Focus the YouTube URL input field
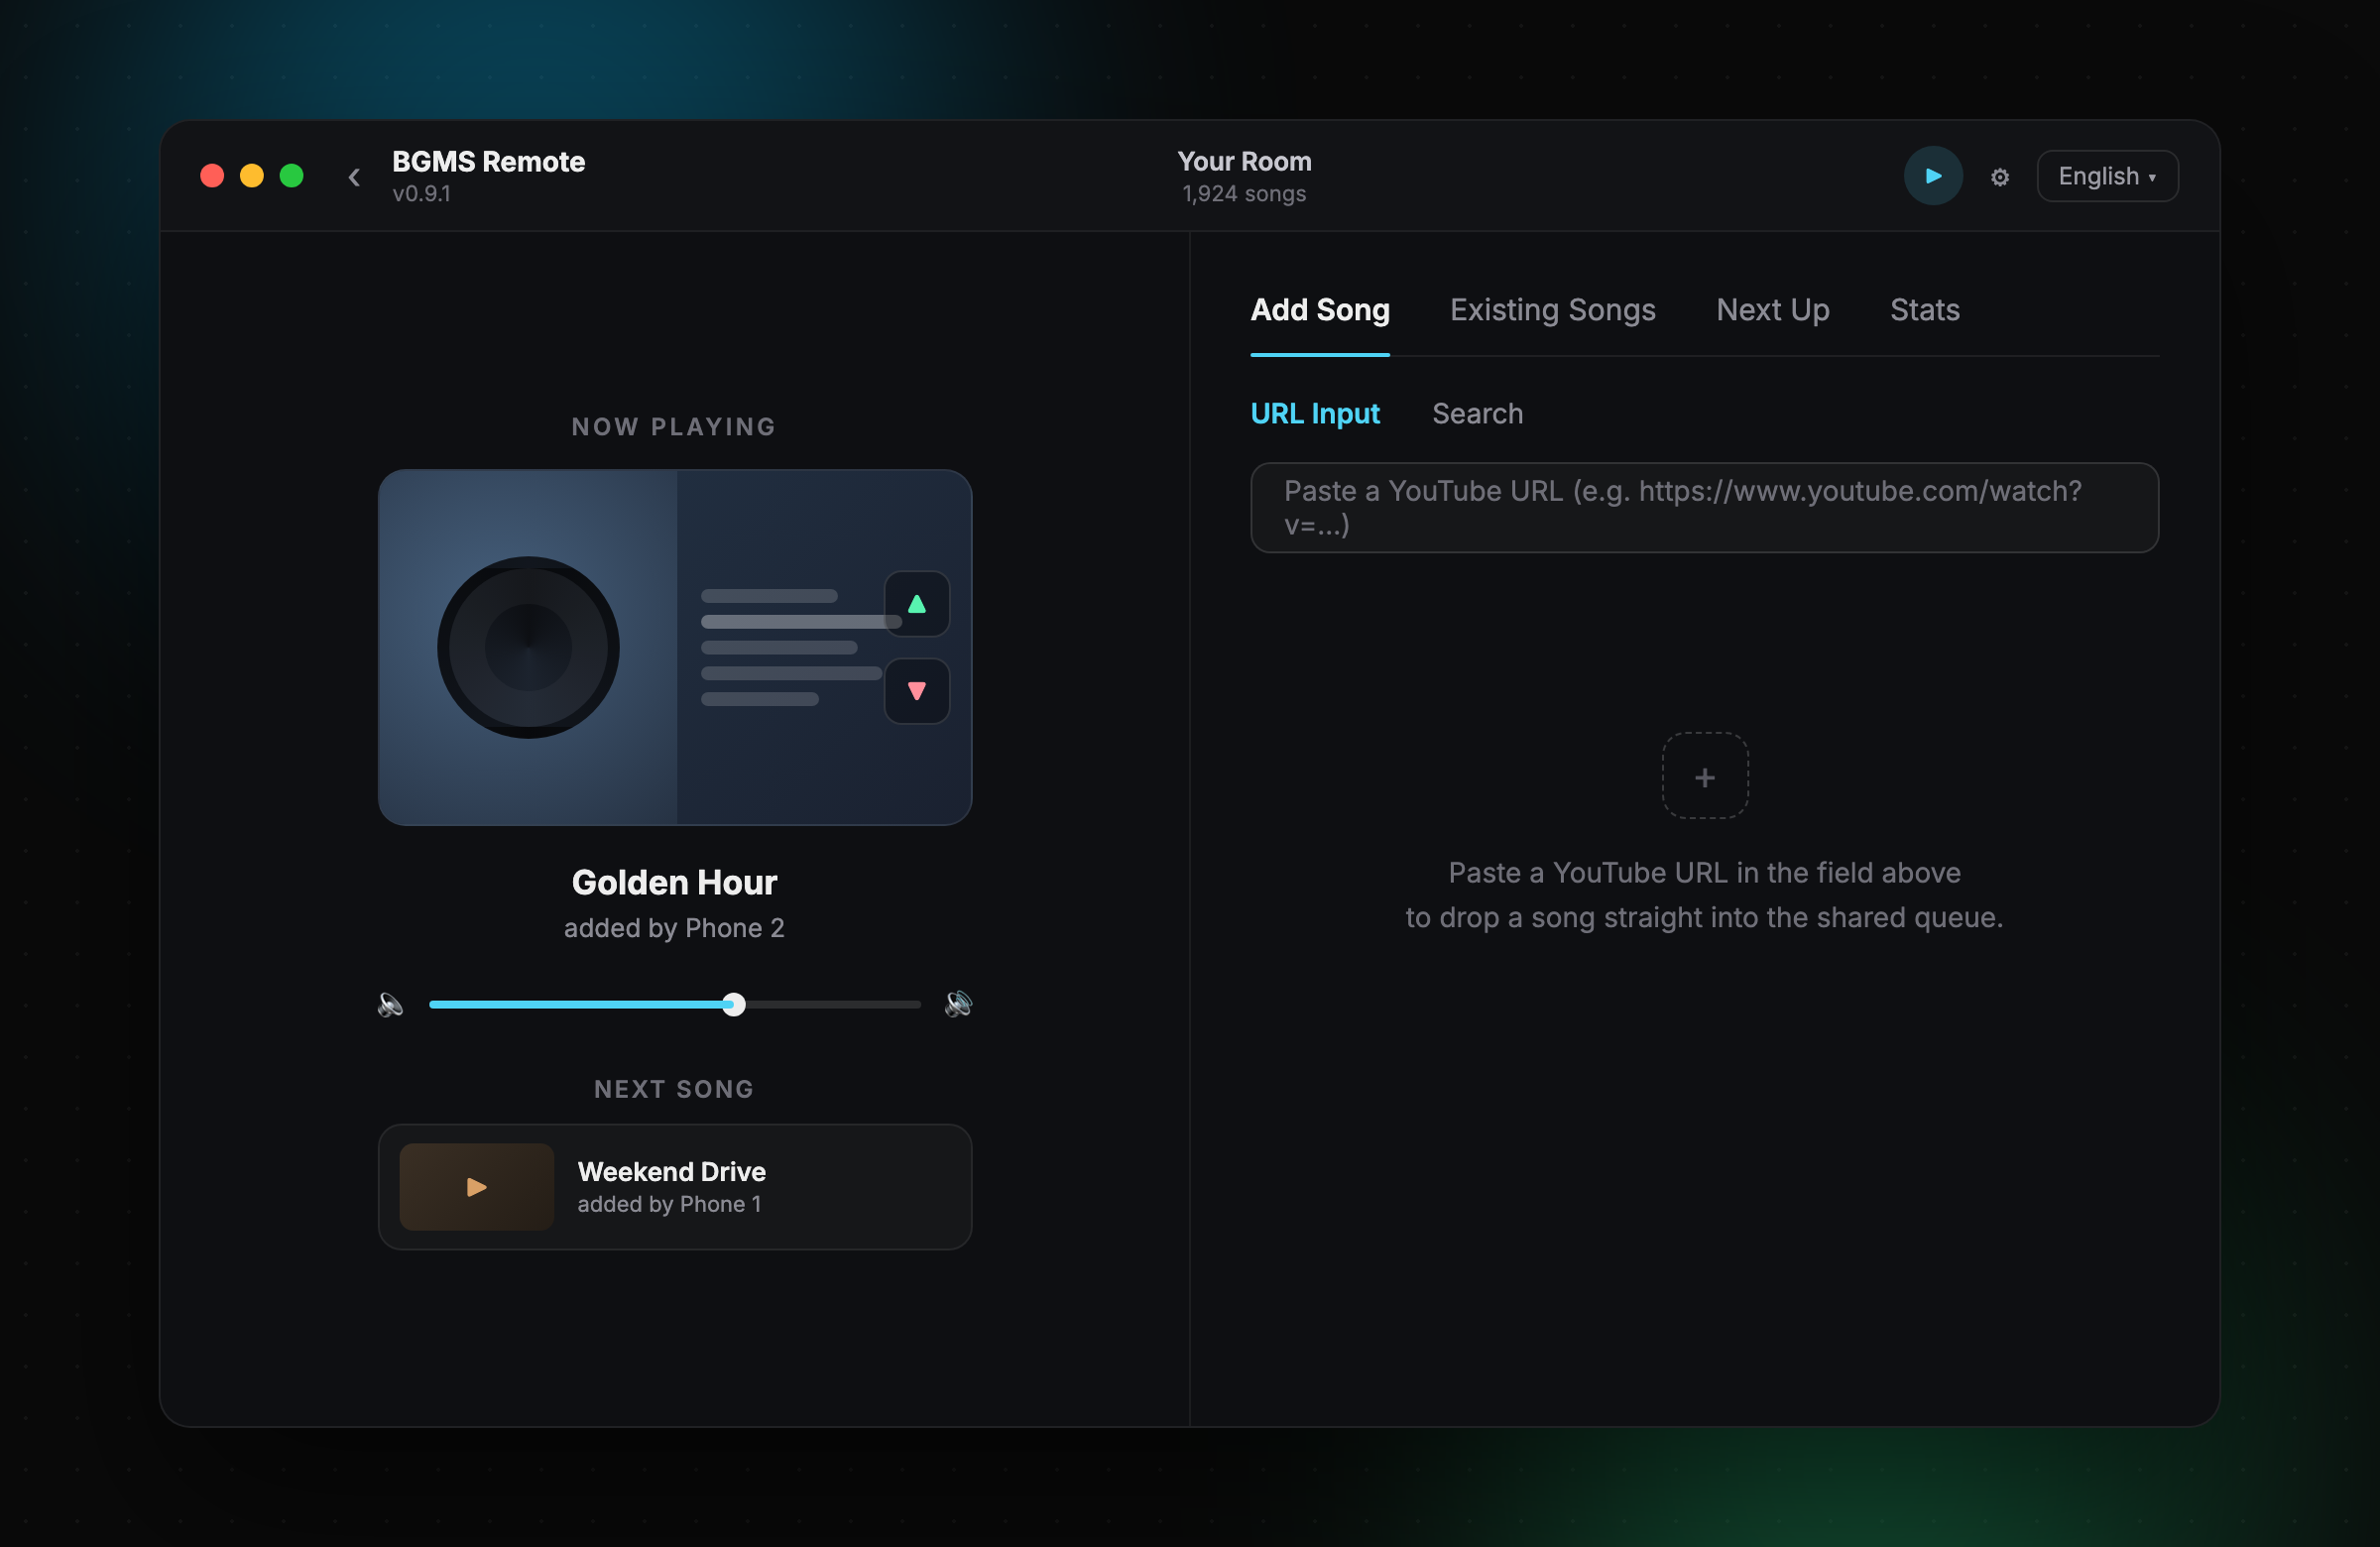This screenshot has width=2380, height=1547. click(x=1704, y=508)
